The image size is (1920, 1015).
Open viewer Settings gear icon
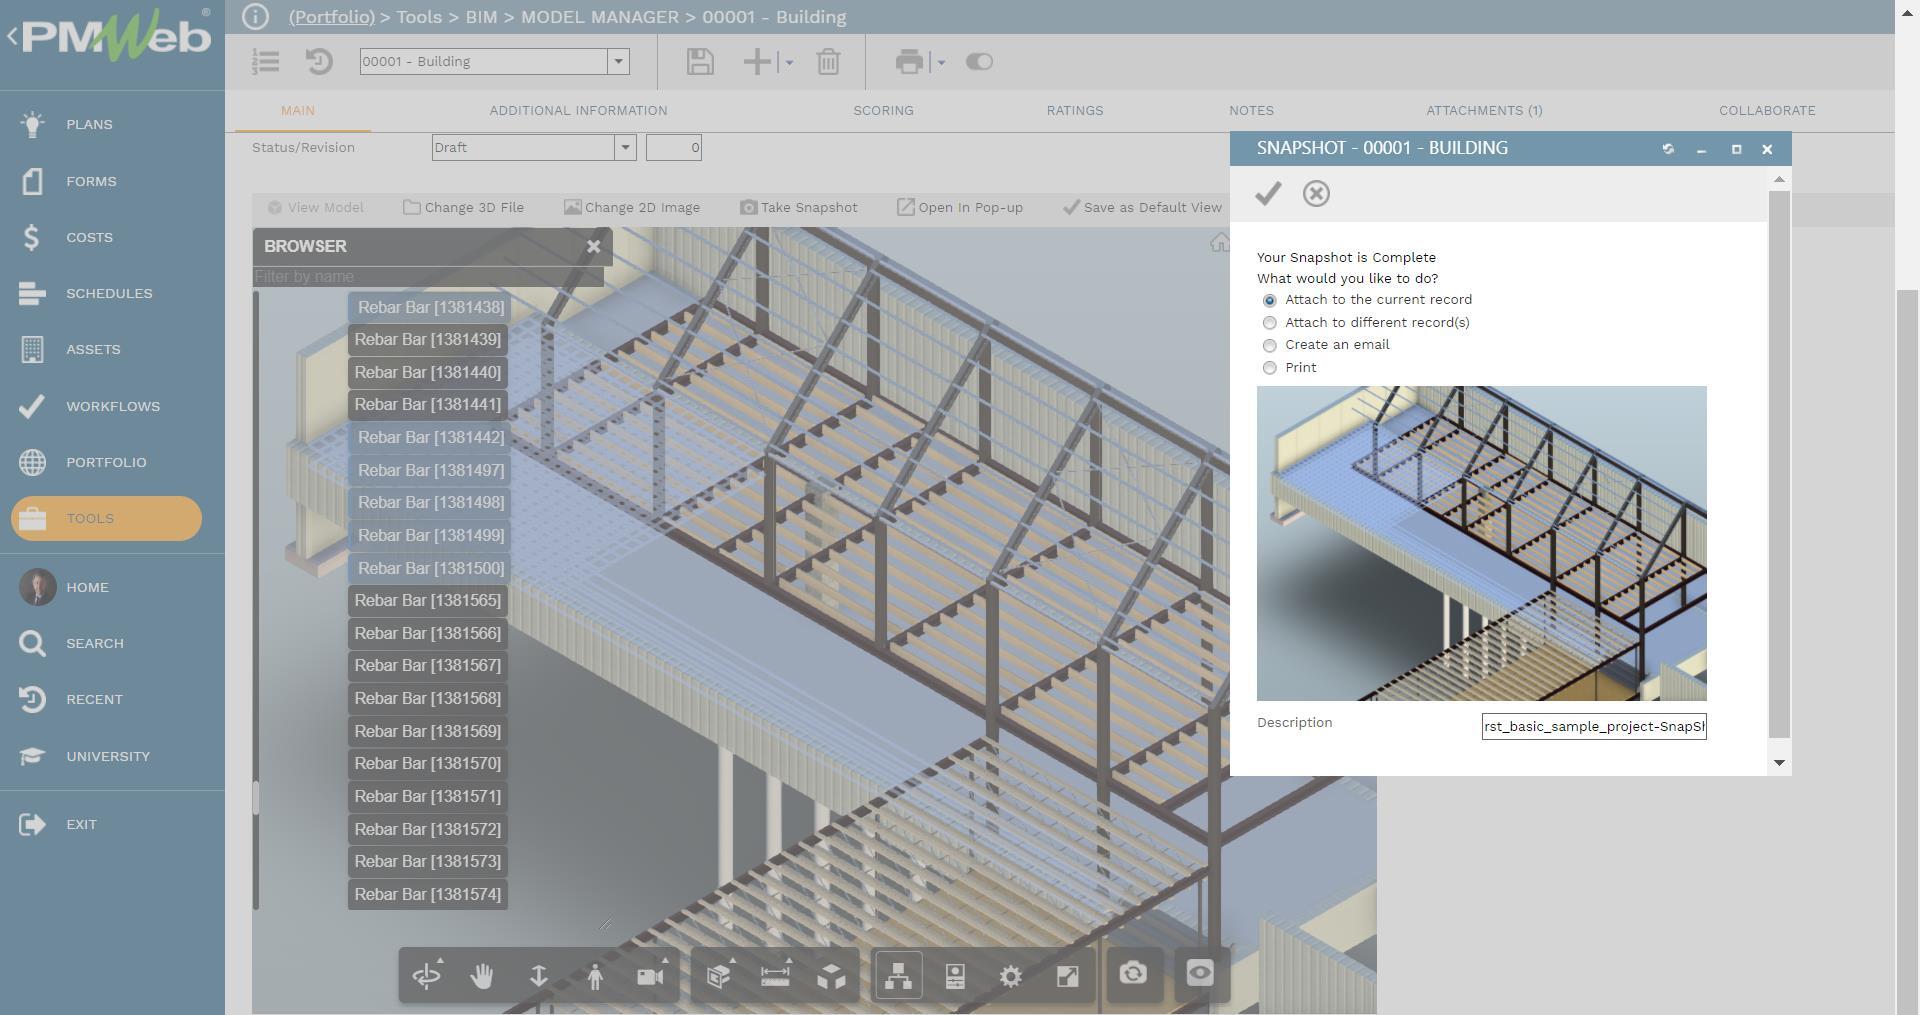click(x=1011, y=975)
